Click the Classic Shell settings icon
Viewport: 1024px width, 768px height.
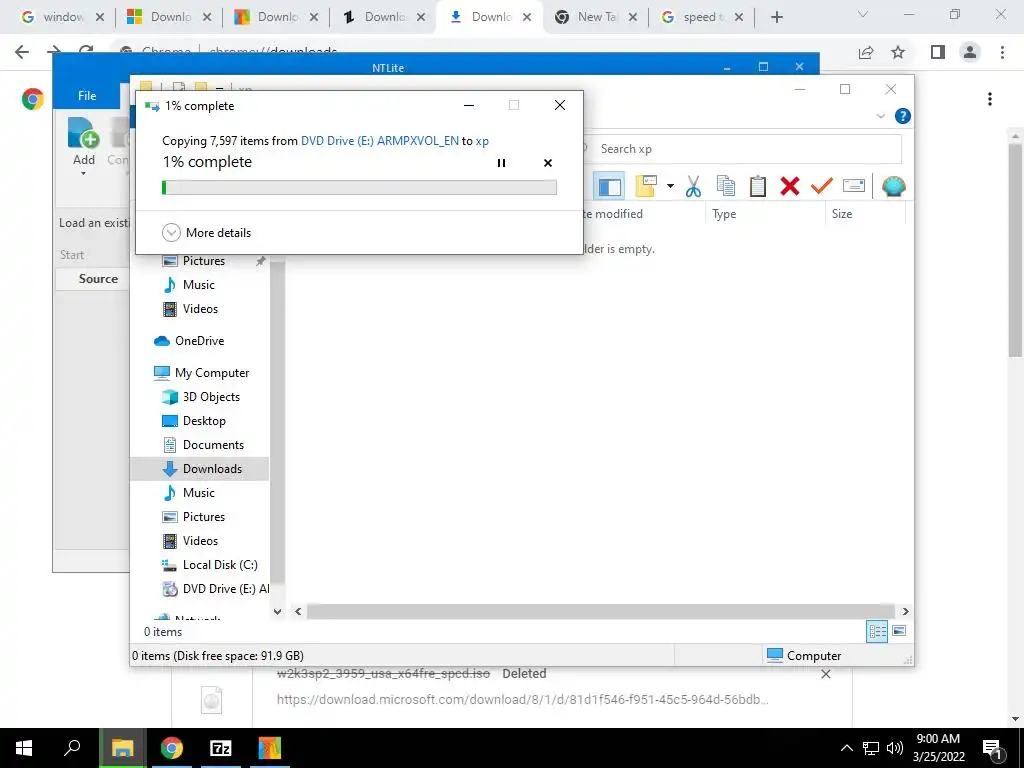tap(893, 186)
